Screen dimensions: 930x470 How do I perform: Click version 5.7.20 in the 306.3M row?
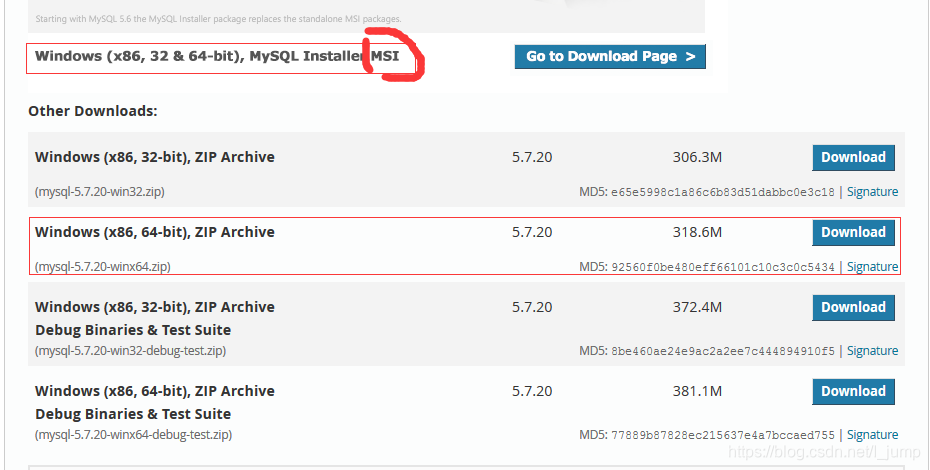coord(532,157)
